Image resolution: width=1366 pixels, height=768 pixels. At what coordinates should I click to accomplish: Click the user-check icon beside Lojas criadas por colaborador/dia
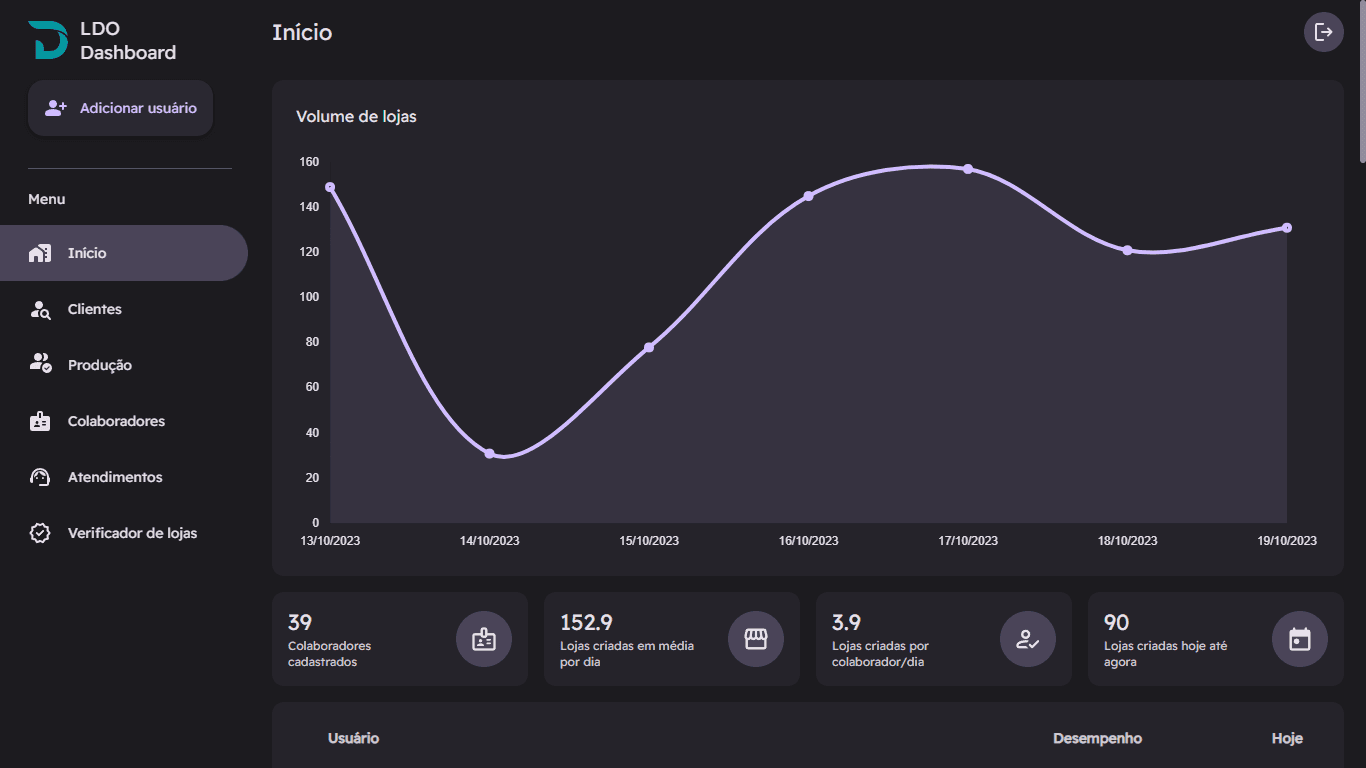pos(1028,639)
